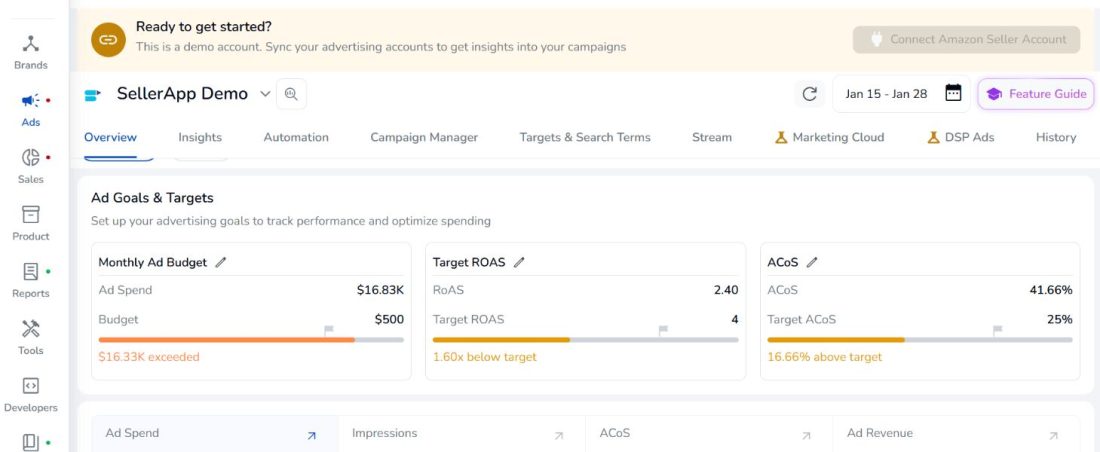
Task: Click the "Ready to get started?" heading
Action: pos(203,27)
